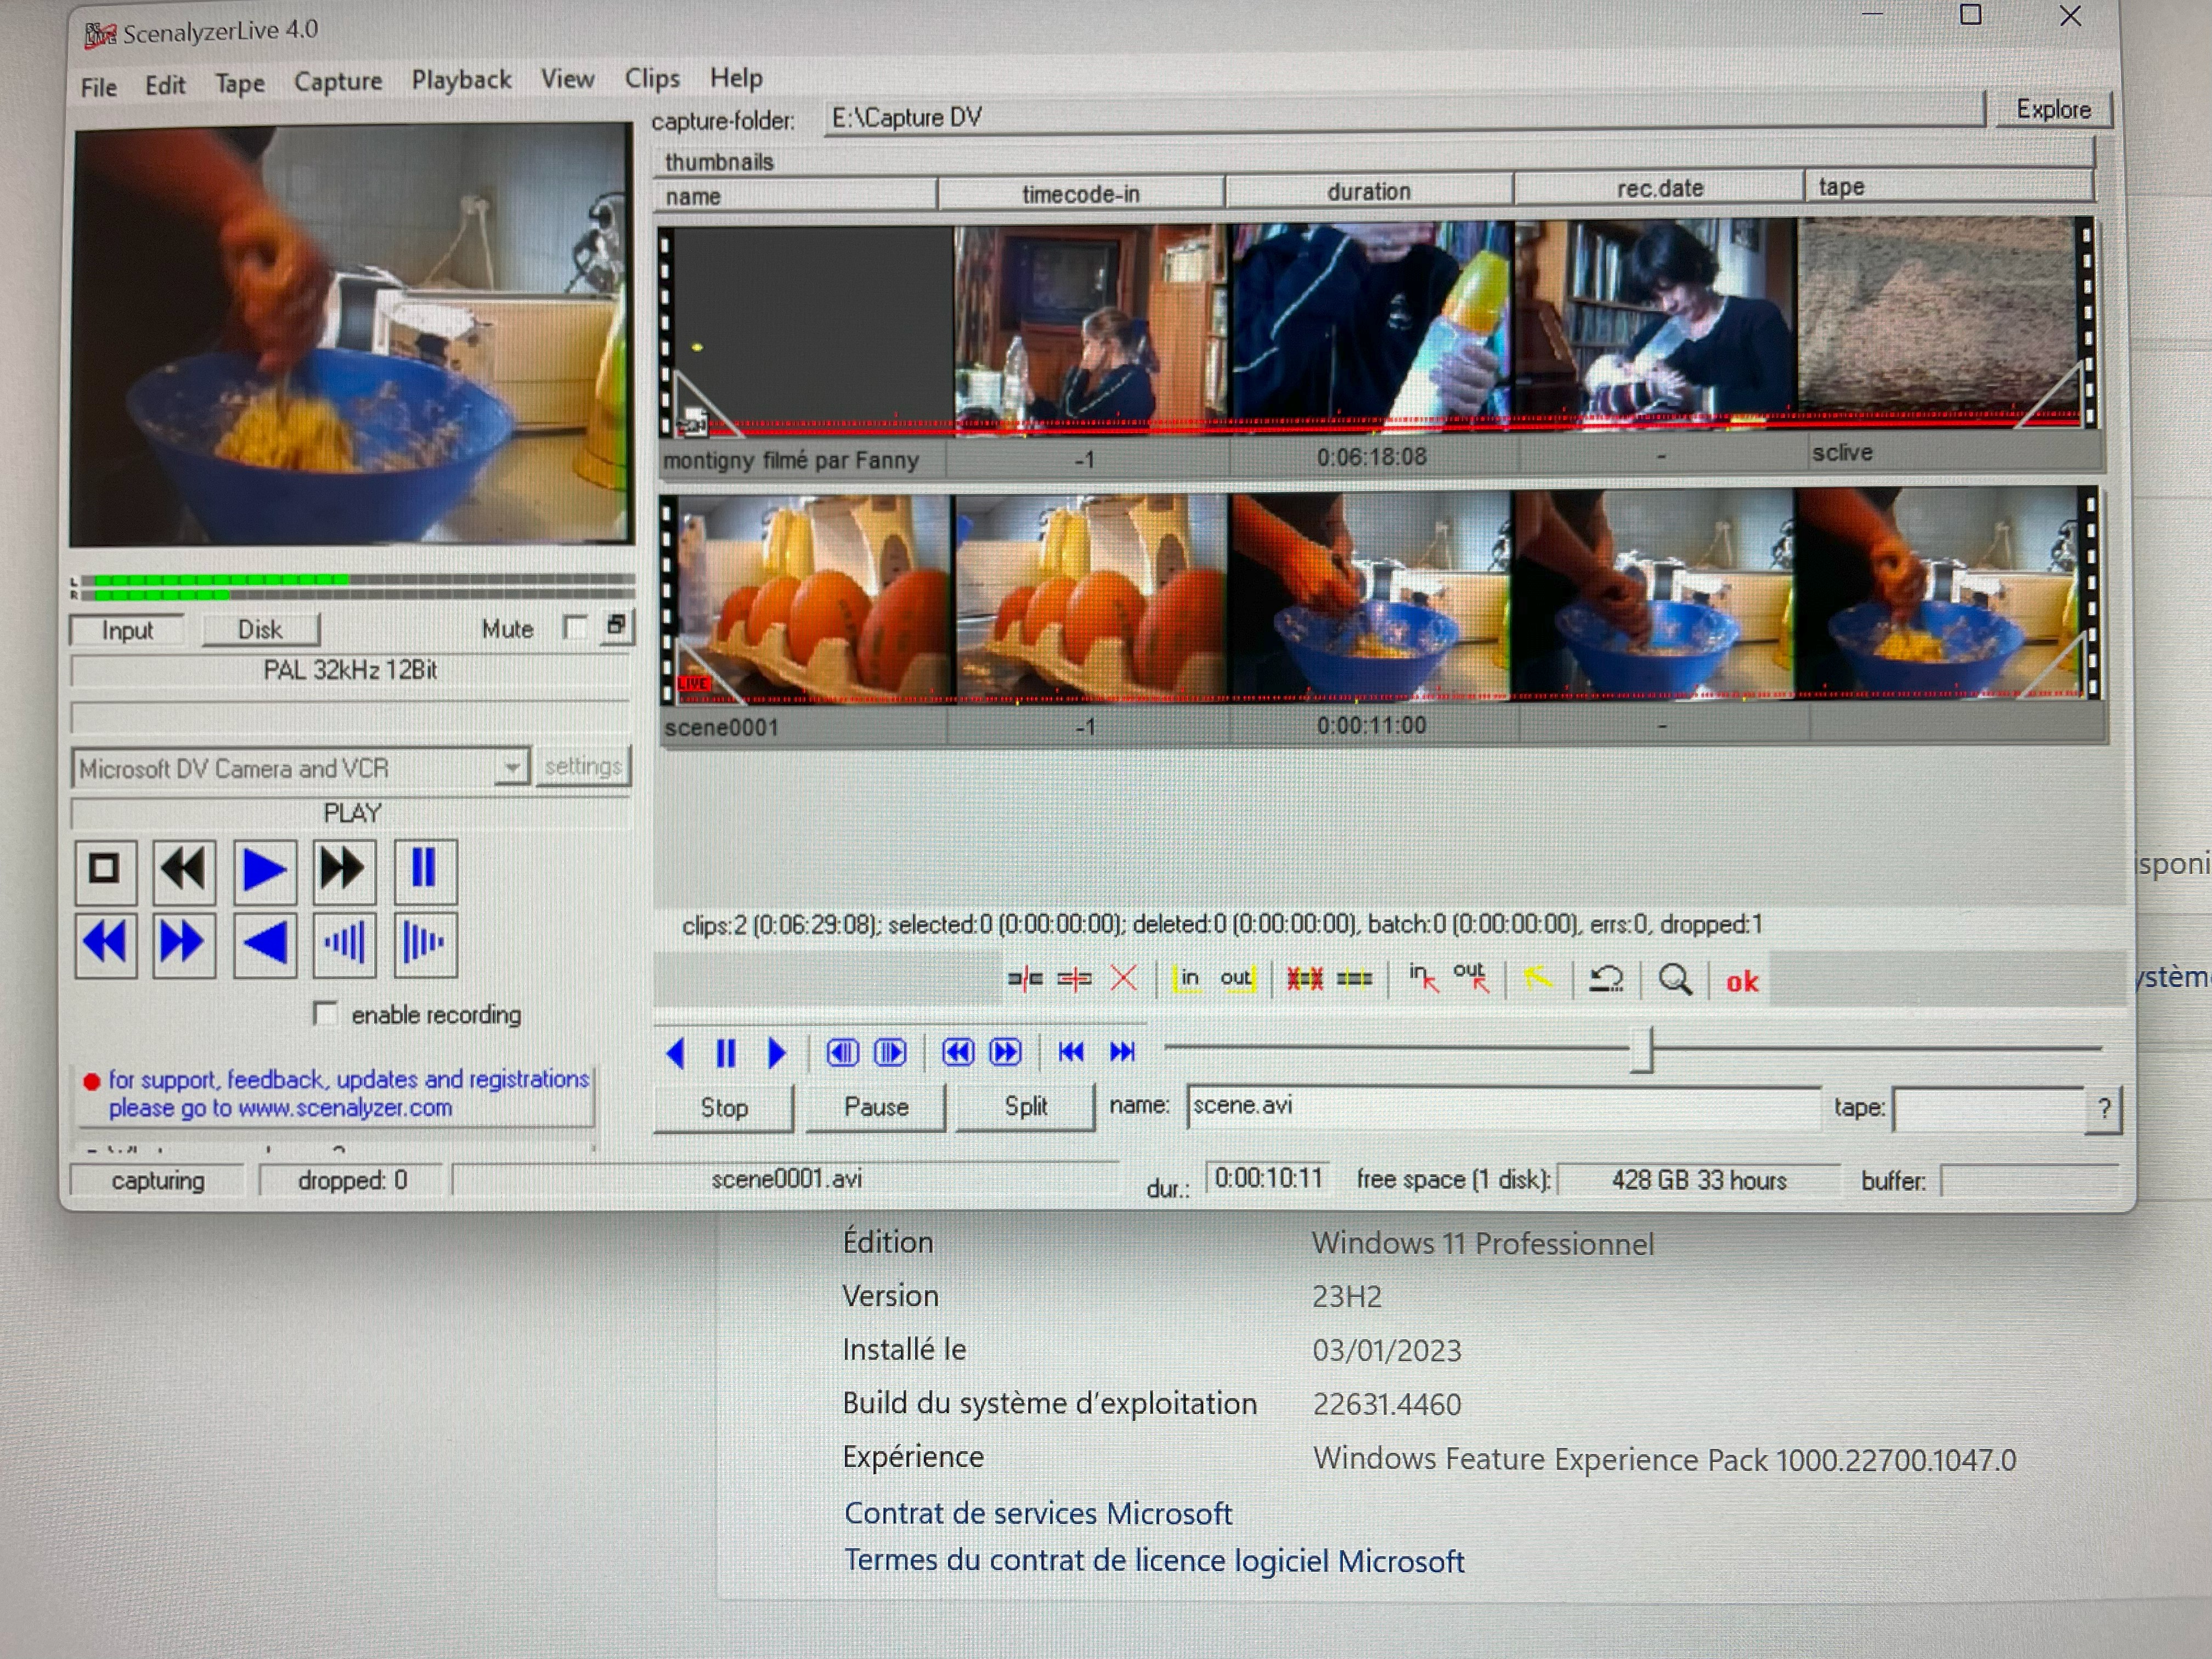The height and width of the screenshot is (1659, 2212).
Task: Open the Microsoft DV Camera and VCR dropdown
Action: point(511,767)
